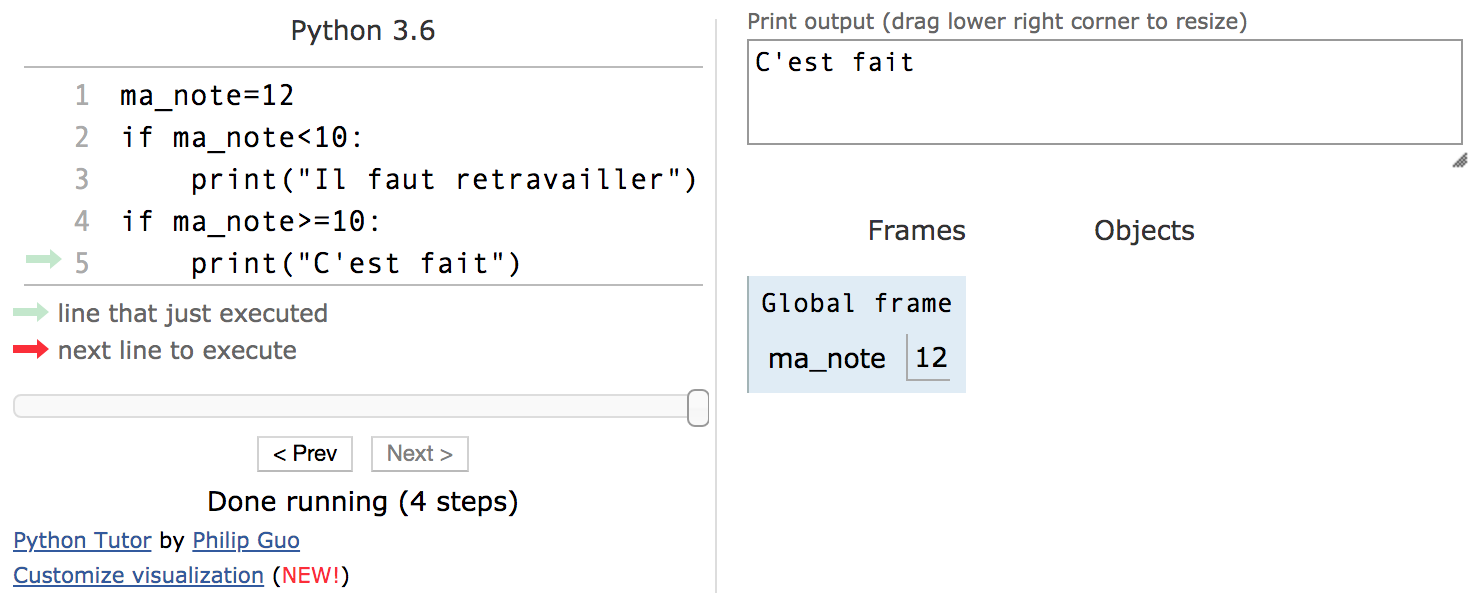The image size is (1479, 605).
Task: Click the 'Python 3.6' heading
Action: [363, 31]
